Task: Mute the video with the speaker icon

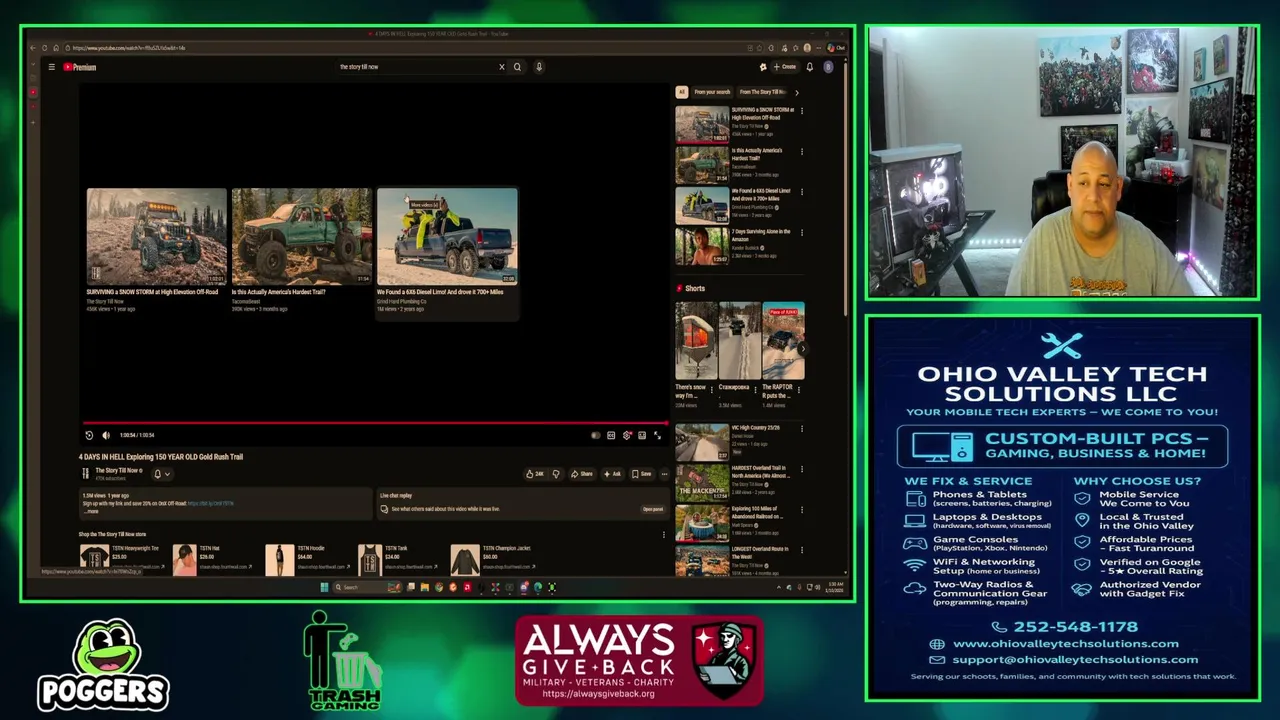Action: pyautogui.click(x=106, y=435)
